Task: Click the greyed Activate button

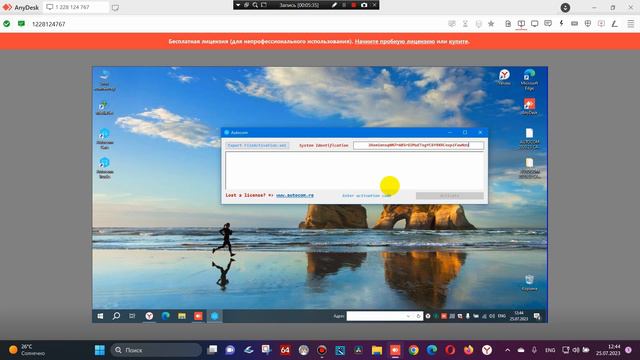Action: (x=449, y=196)
